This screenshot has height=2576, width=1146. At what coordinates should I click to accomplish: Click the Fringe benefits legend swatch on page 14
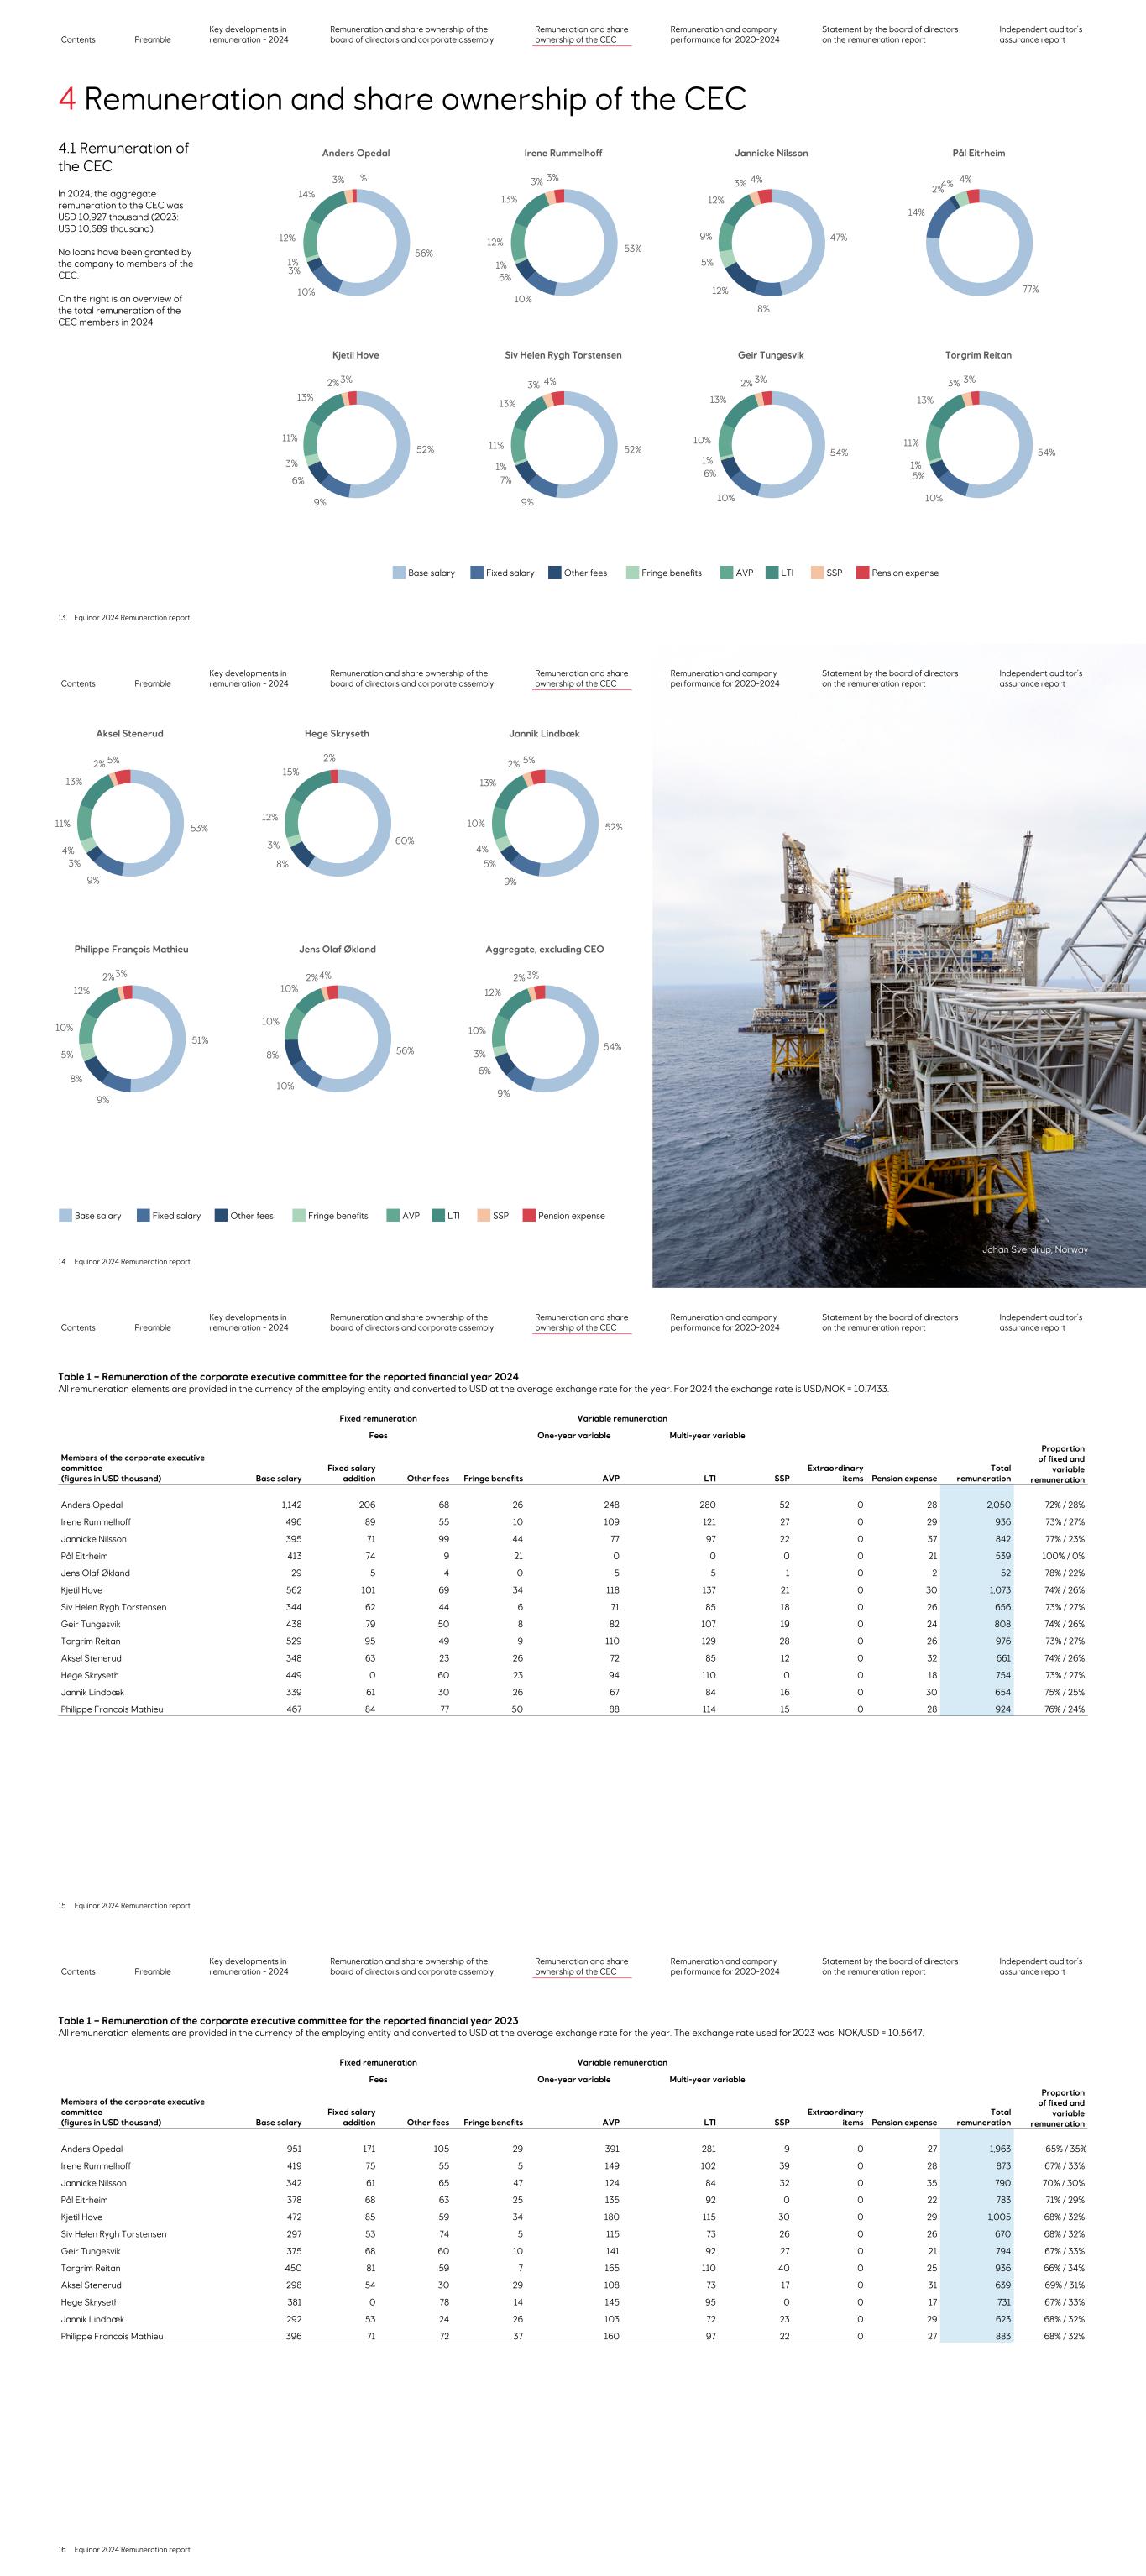(x=299, y=1216)
